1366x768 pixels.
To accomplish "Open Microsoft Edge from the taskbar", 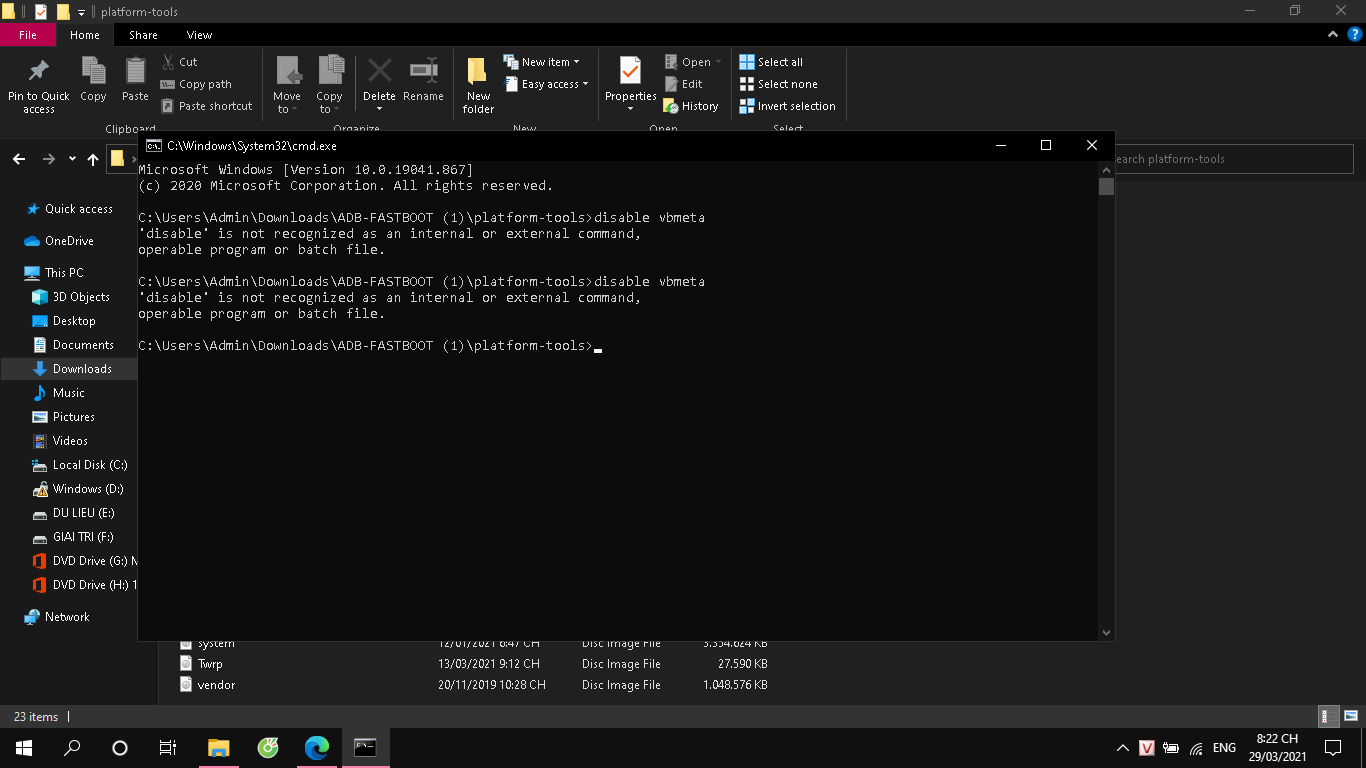I will (317, 748).
